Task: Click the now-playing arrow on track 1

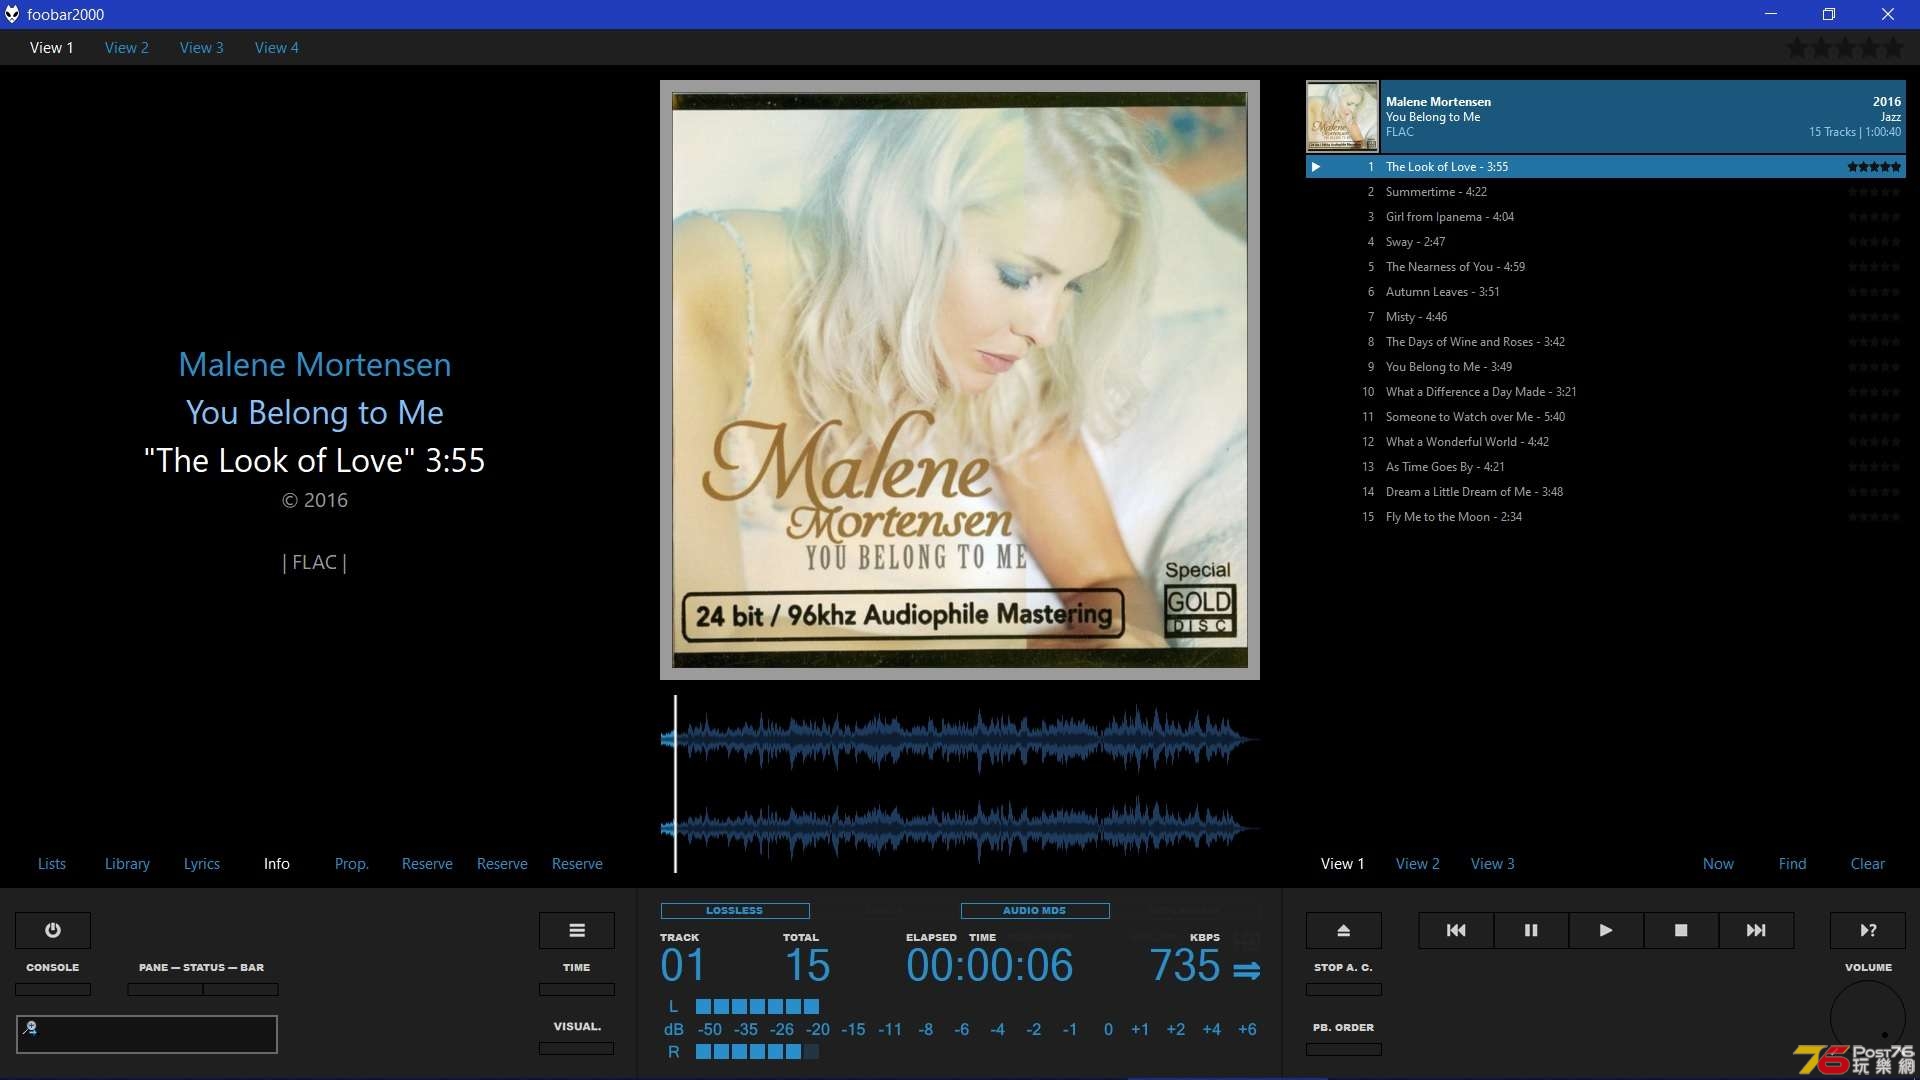Action: [1316, 167]
